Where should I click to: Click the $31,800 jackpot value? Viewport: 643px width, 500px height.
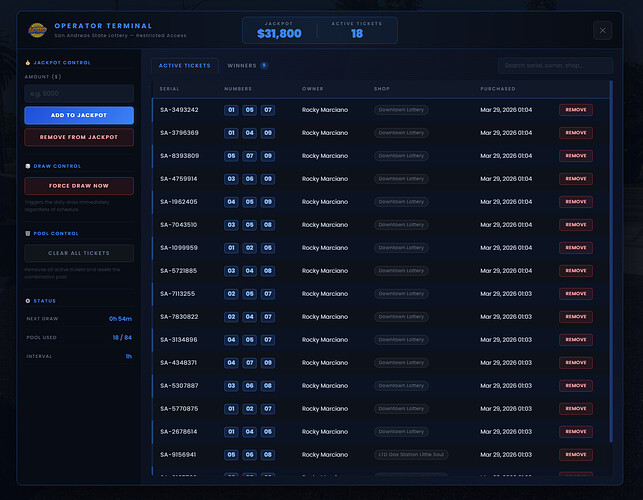(x=279, y=34)
